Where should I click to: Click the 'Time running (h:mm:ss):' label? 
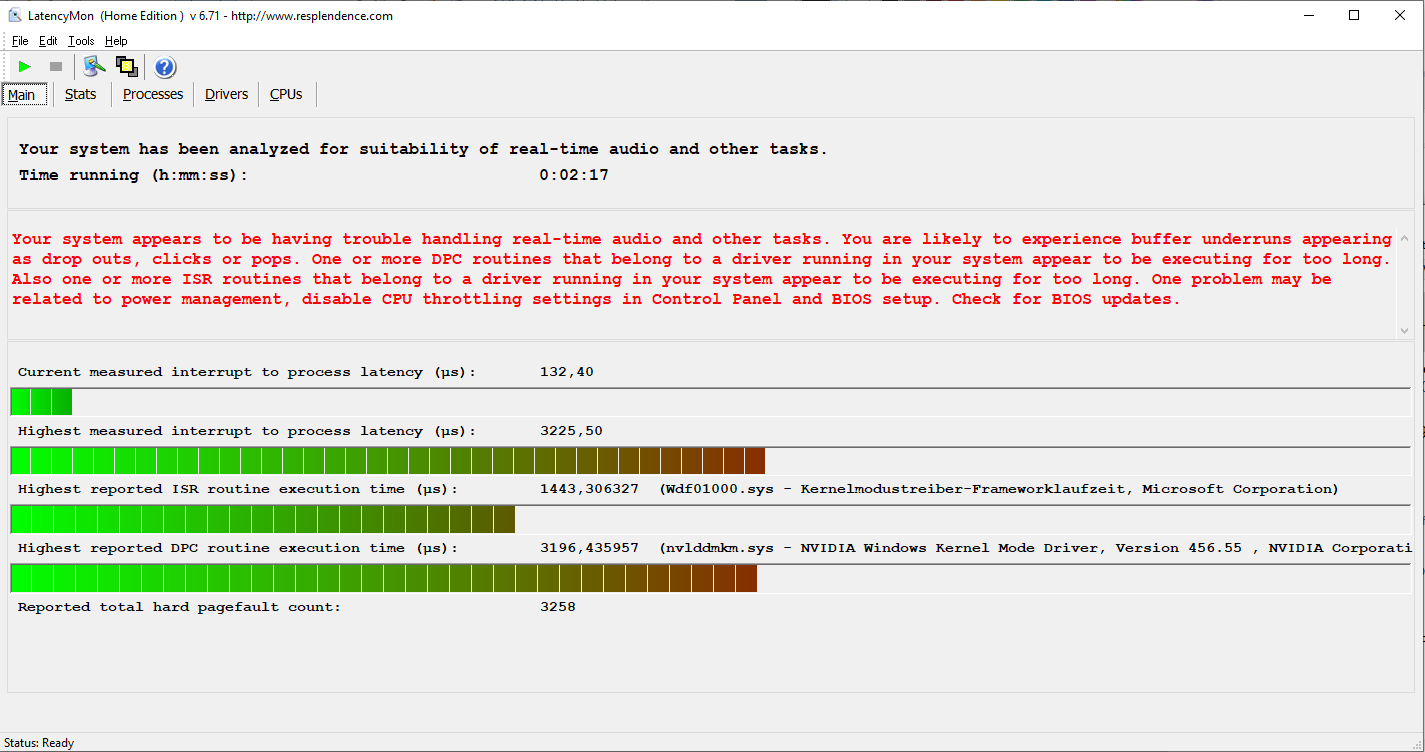click(133, 175)
